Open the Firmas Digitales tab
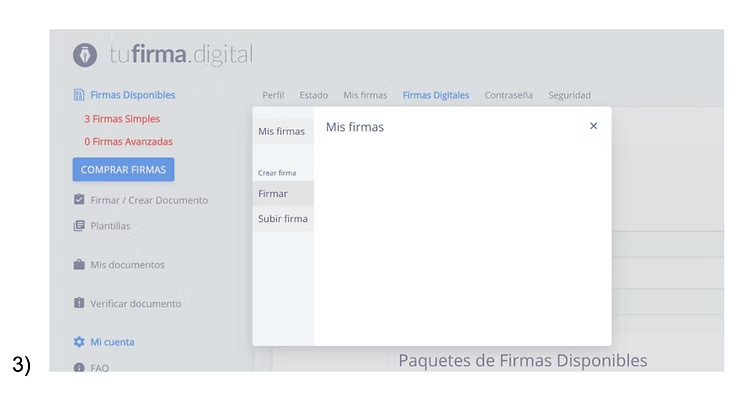The height and width of the screenshot is (406, 740). pos(436,95)
